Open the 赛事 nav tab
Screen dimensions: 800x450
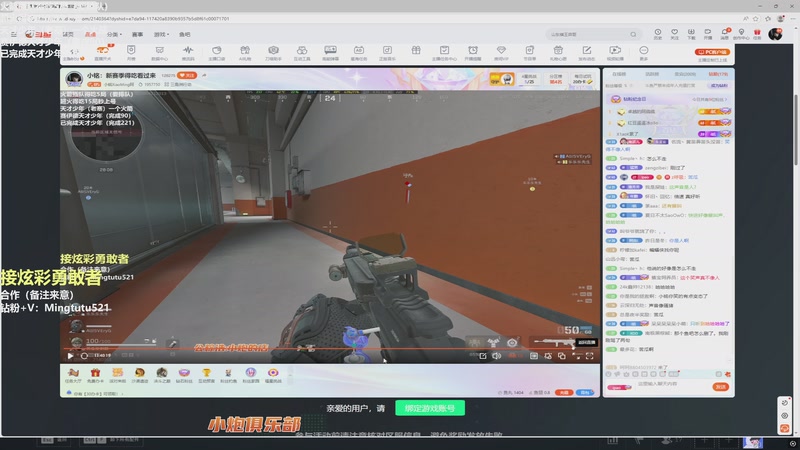point(137,35)
